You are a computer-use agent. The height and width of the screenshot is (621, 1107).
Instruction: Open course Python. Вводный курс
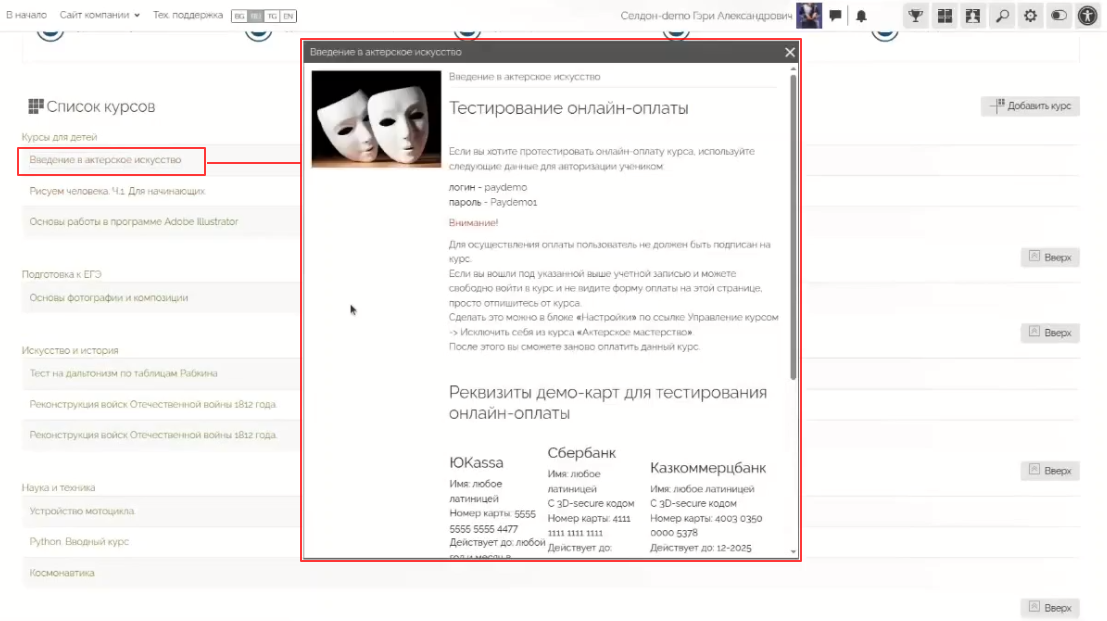79,542
